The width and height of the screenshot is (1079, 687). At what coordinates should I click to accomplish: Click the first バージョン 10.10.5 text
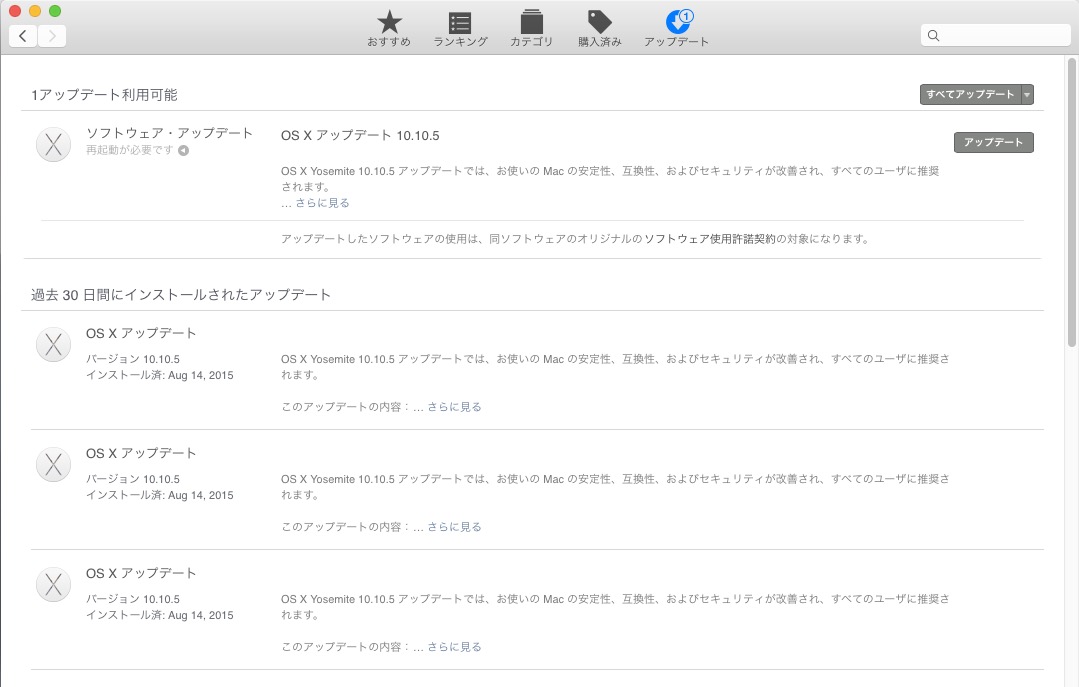pos(133,359)
